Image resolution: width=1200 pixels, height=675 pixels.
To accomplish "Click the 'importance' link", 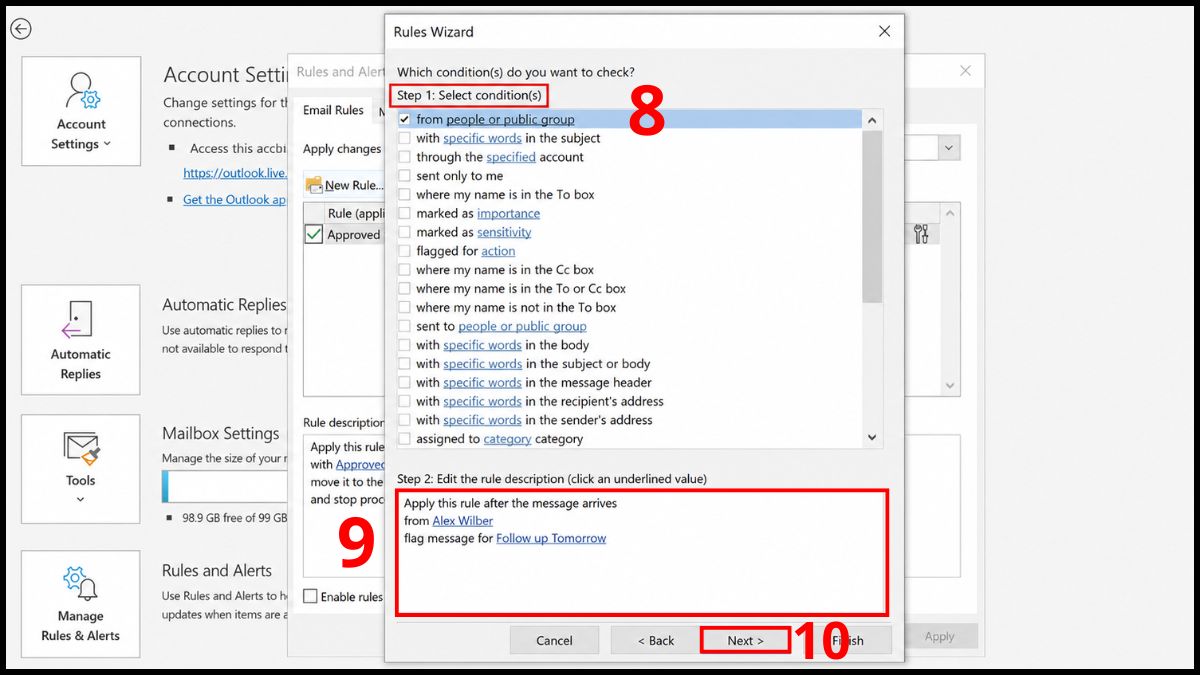I will click(508, 213).
